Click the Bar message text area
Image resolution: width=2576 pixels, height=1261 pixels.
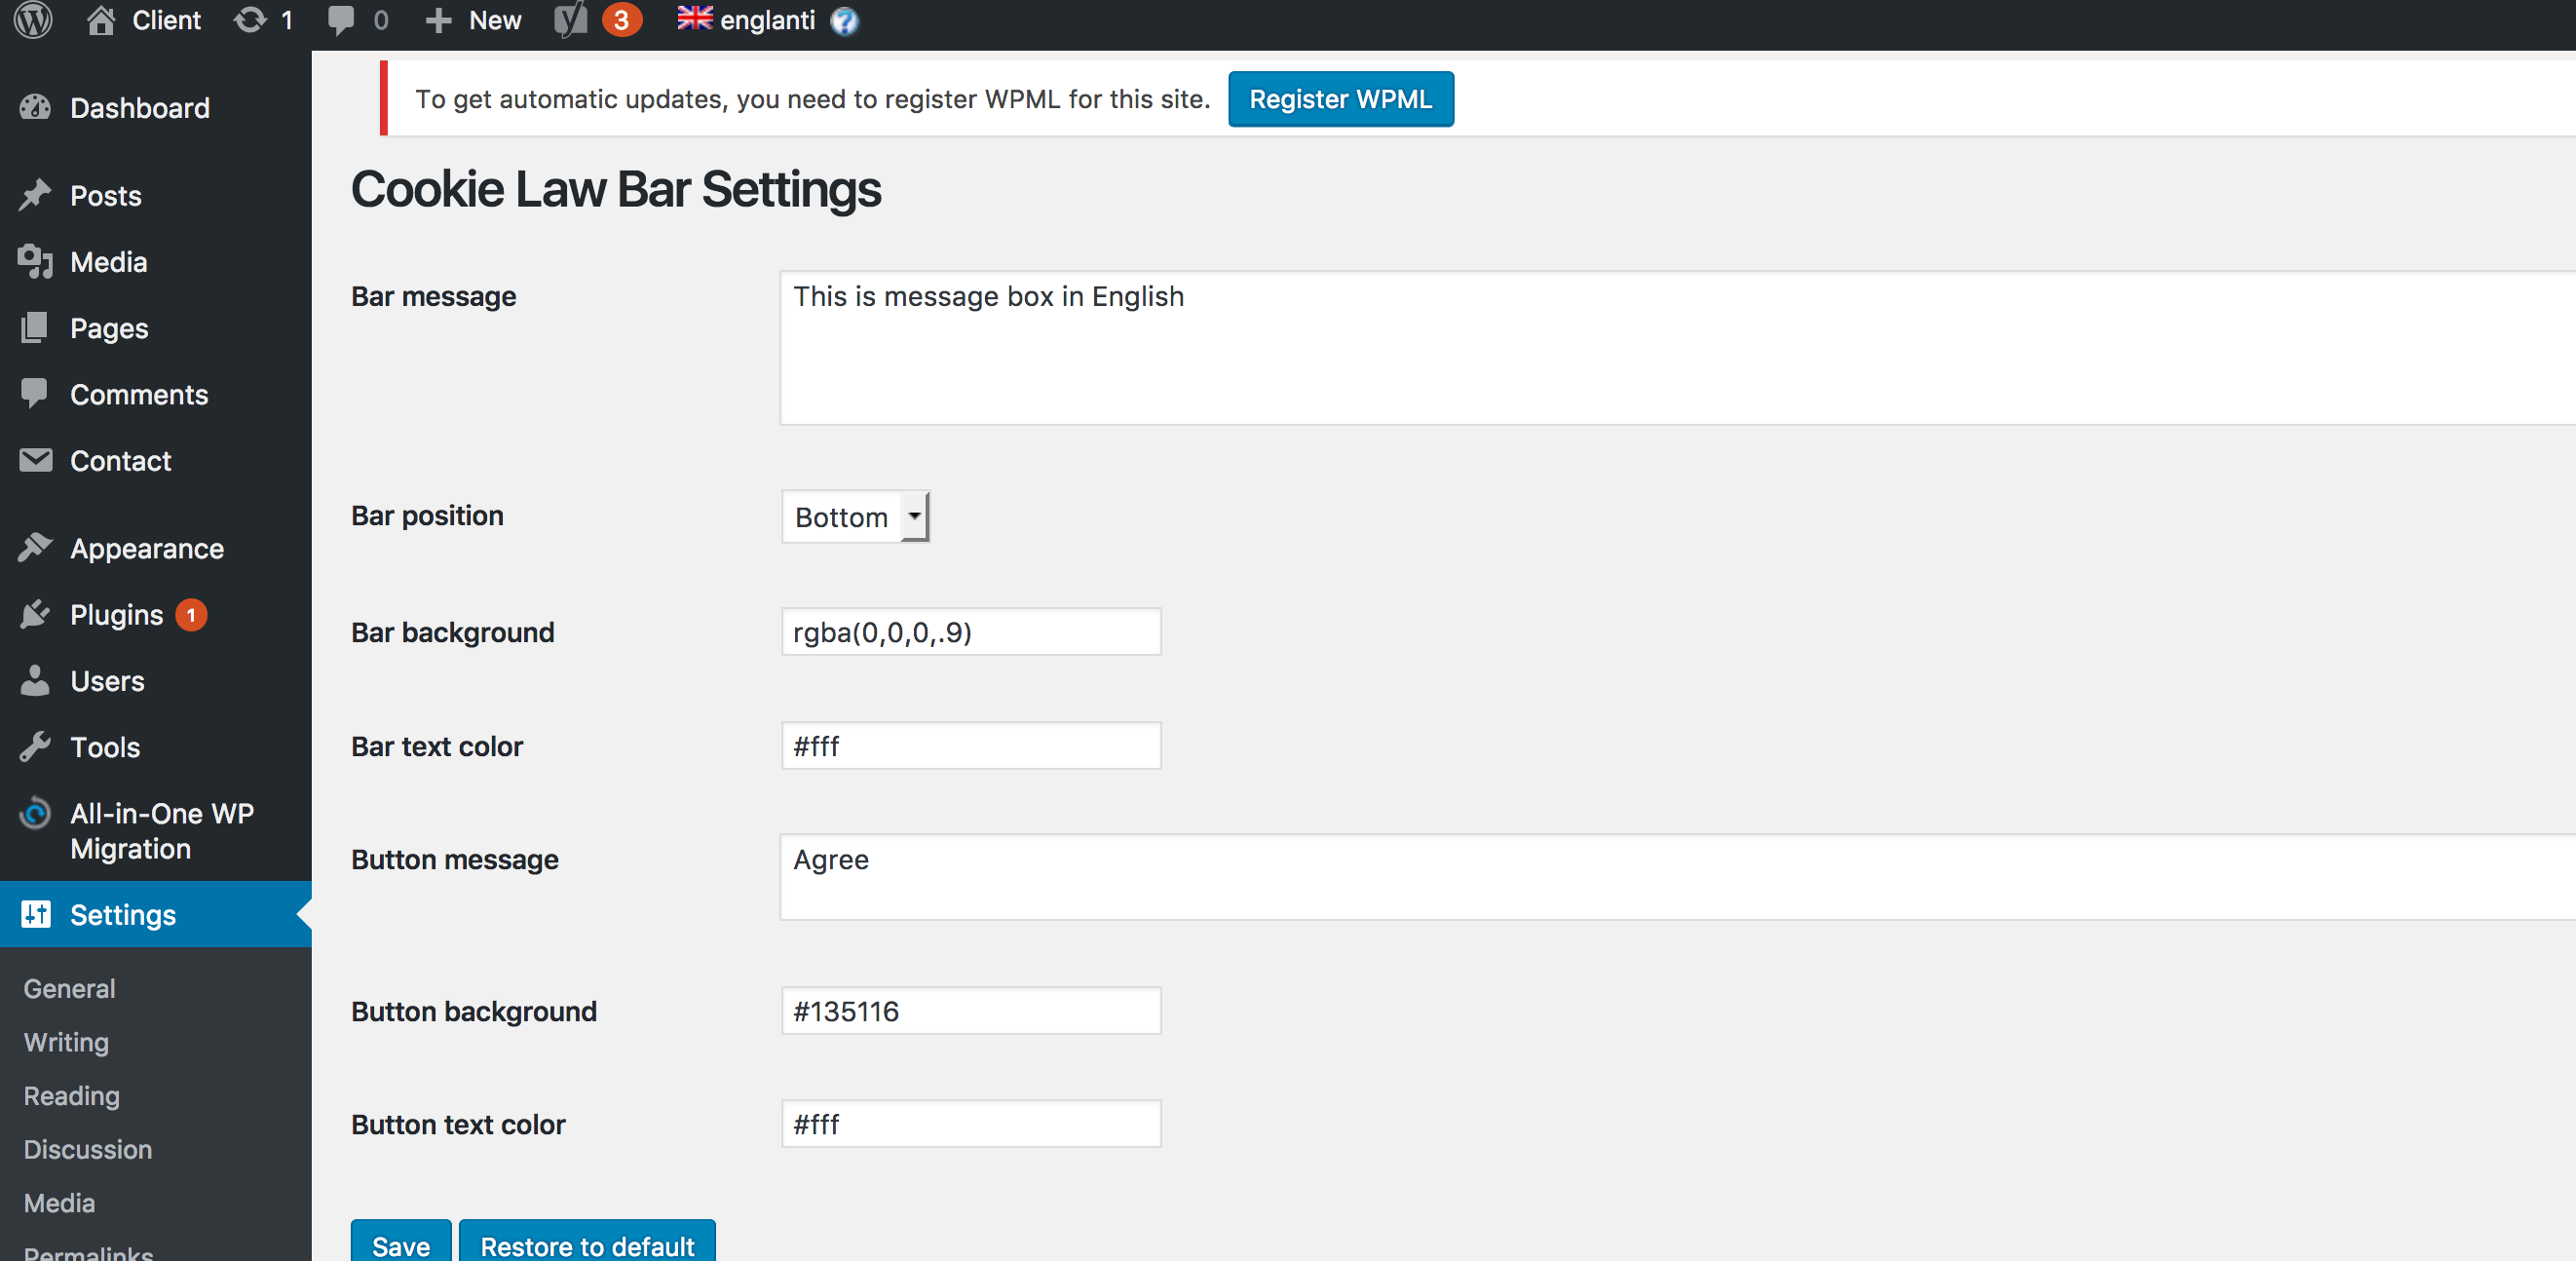1678,348
